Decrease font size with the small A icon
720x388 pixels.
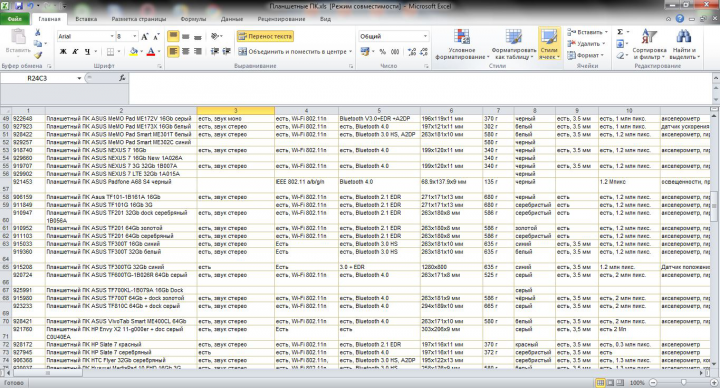156,36
